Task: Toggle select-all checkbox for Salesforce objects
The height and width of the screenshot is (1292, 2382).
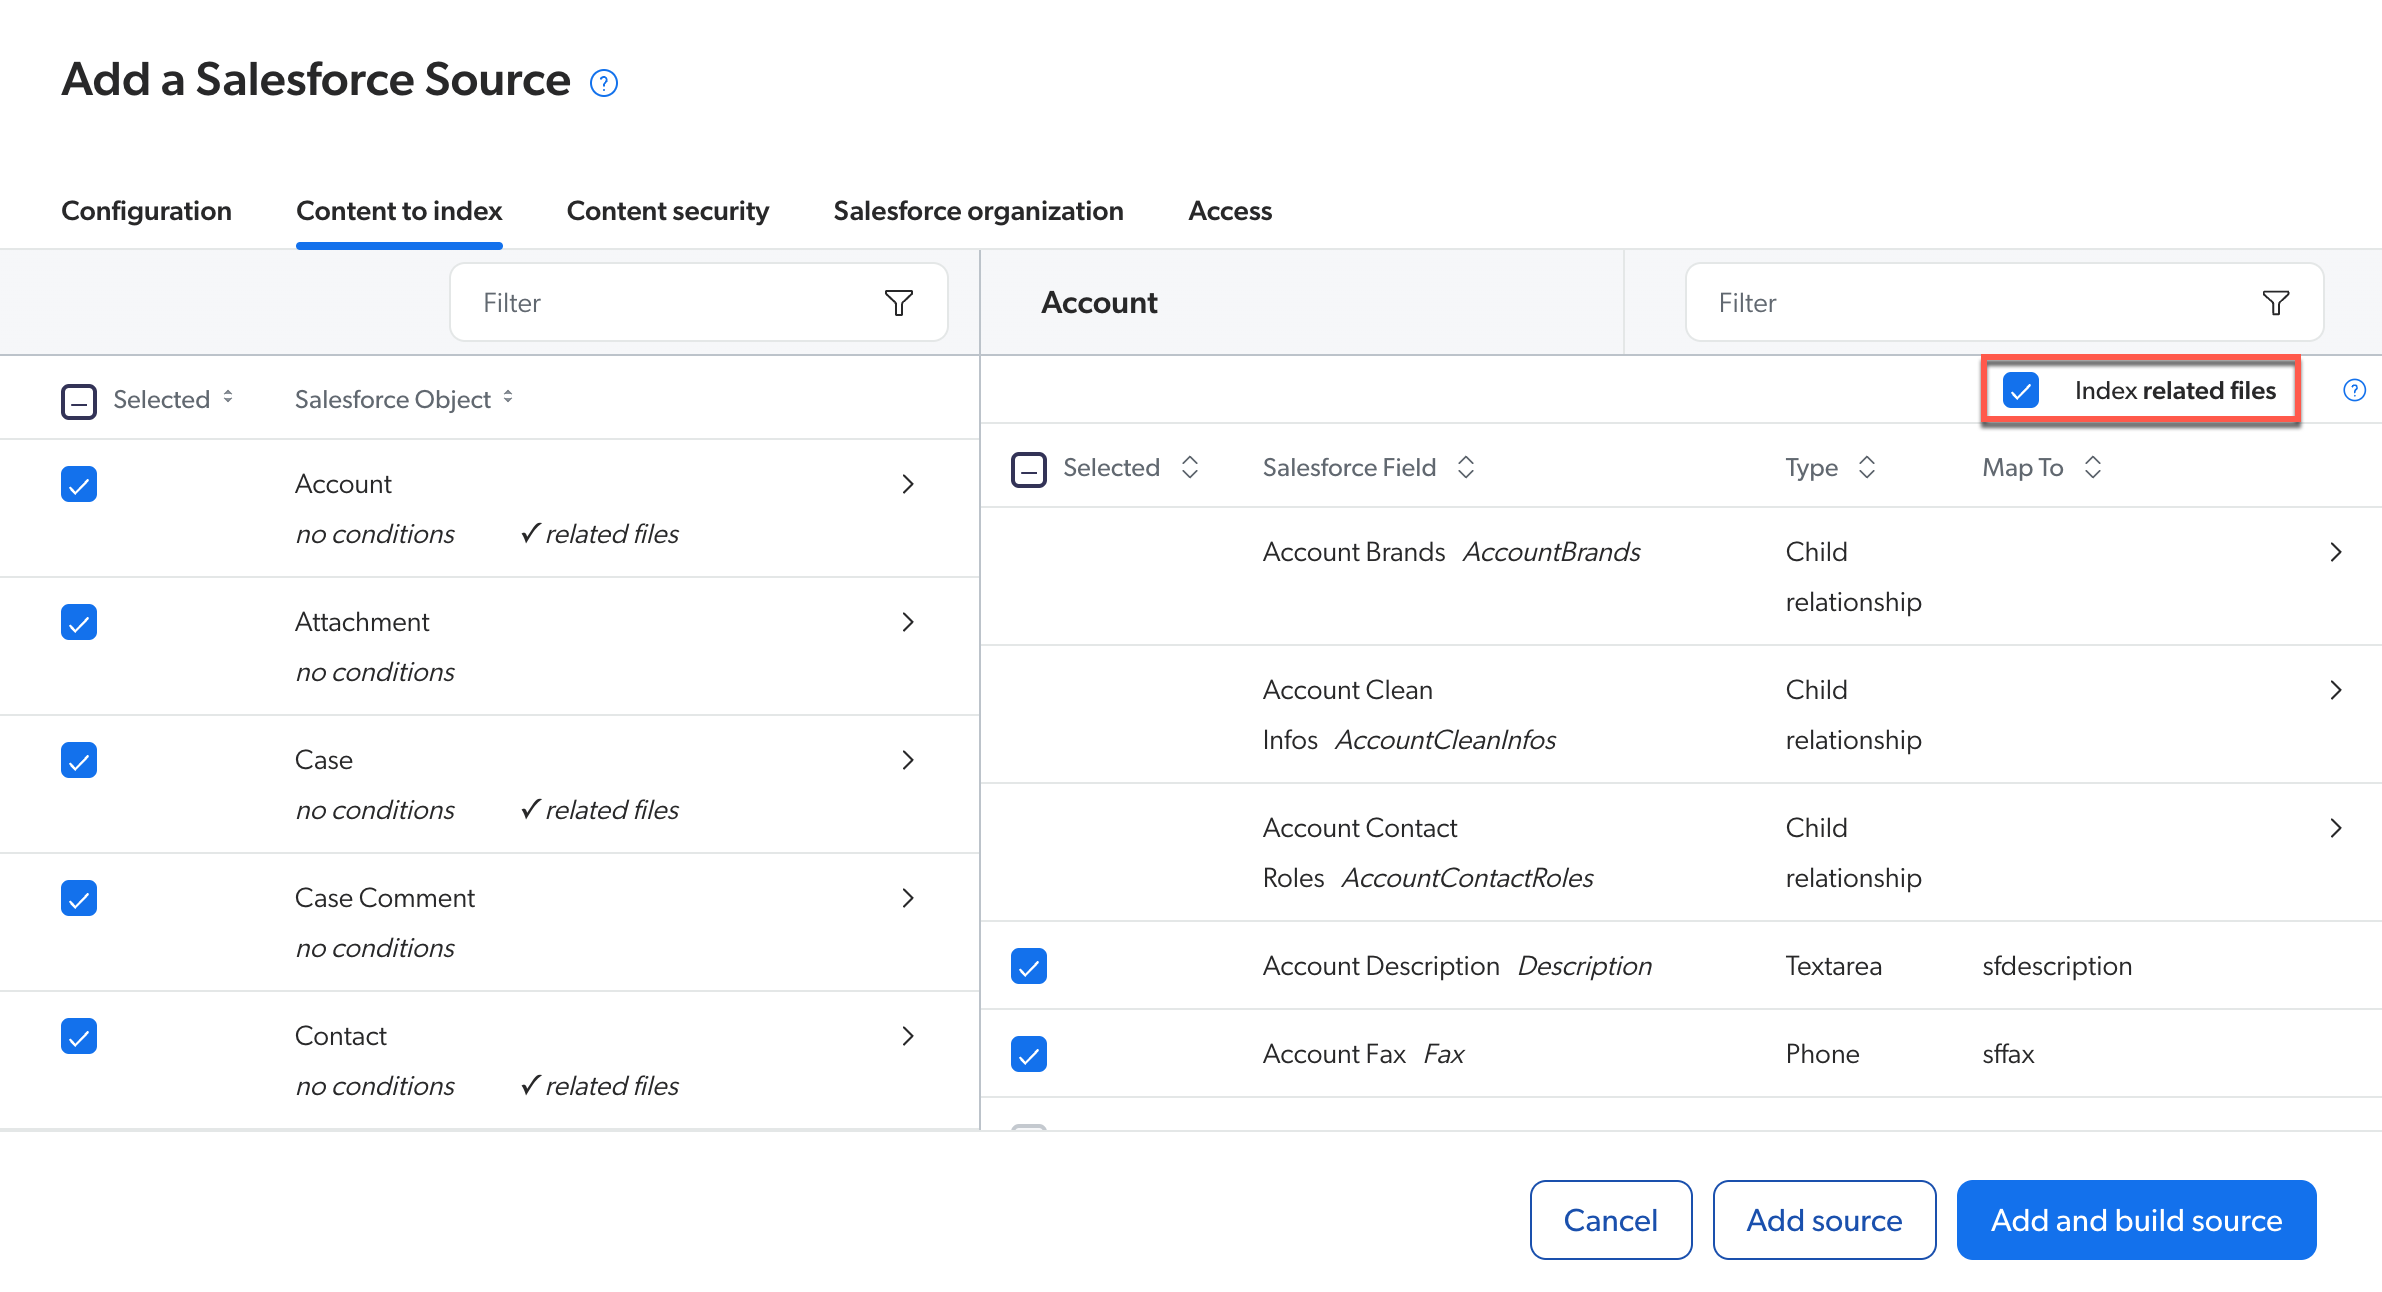Action: 79,401
